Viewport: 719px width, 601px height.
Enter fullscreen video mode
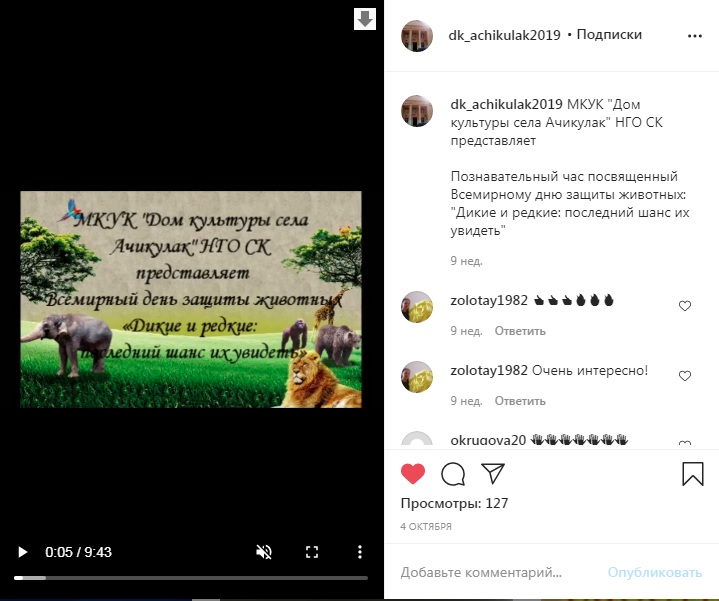pos(312,552)
